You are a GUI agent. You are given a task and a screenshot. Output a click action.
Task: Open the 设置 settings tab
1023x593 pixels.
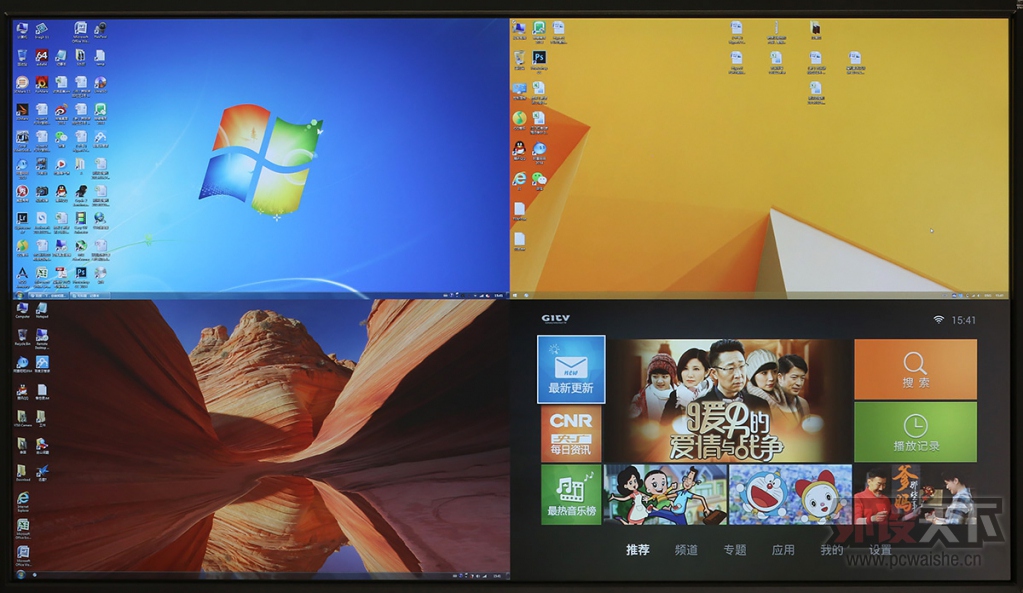pos(880,550)
